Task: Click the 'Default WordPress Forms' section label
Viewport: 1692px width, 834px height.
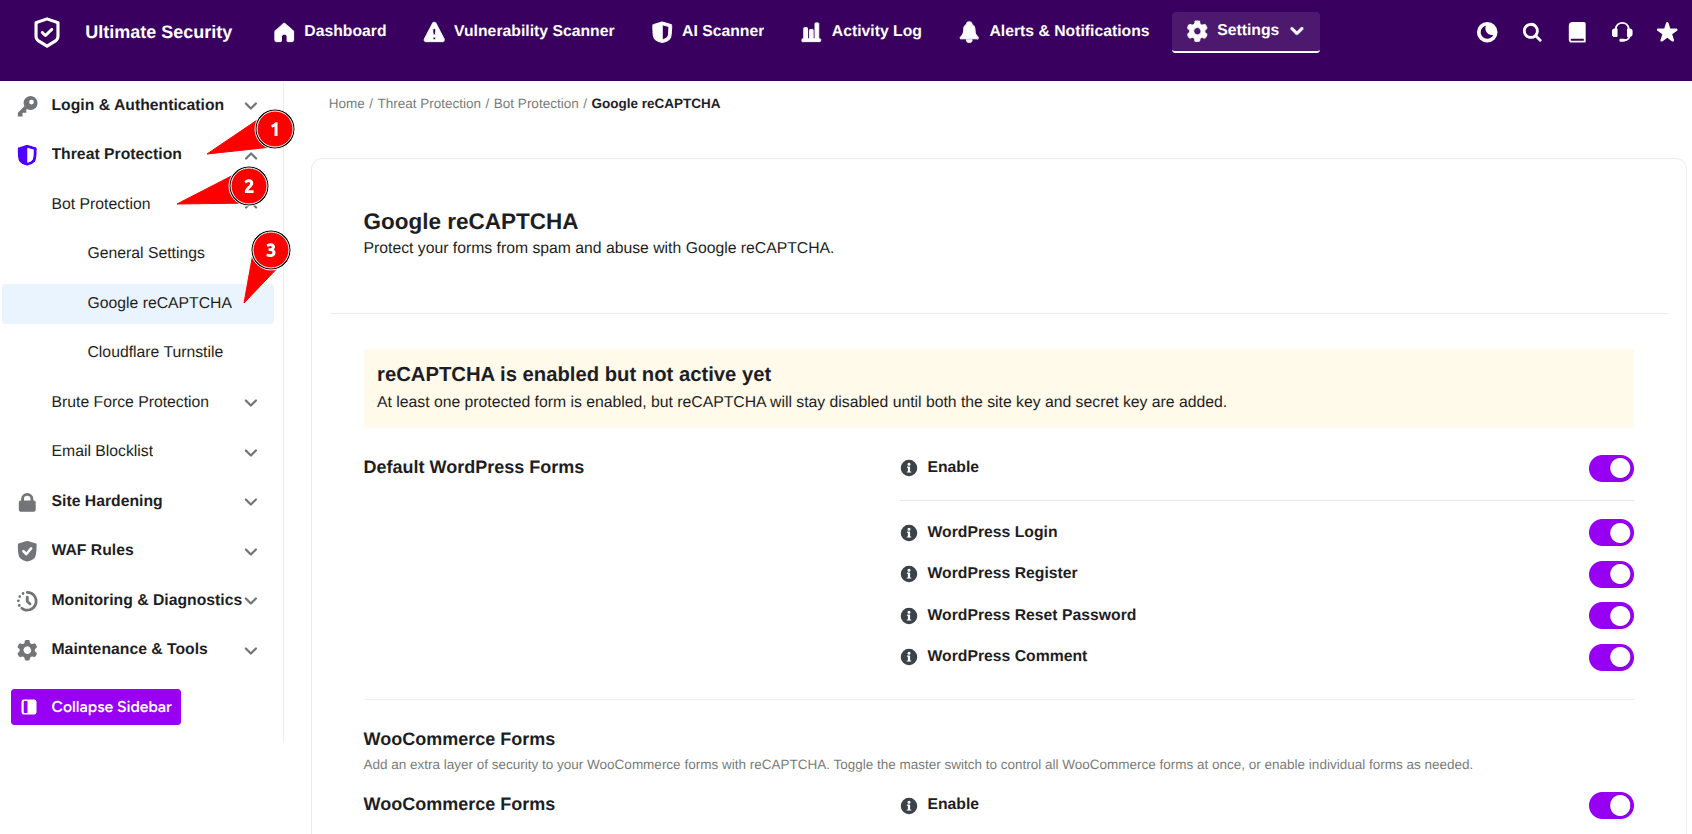Action: (x=474, y=467)
